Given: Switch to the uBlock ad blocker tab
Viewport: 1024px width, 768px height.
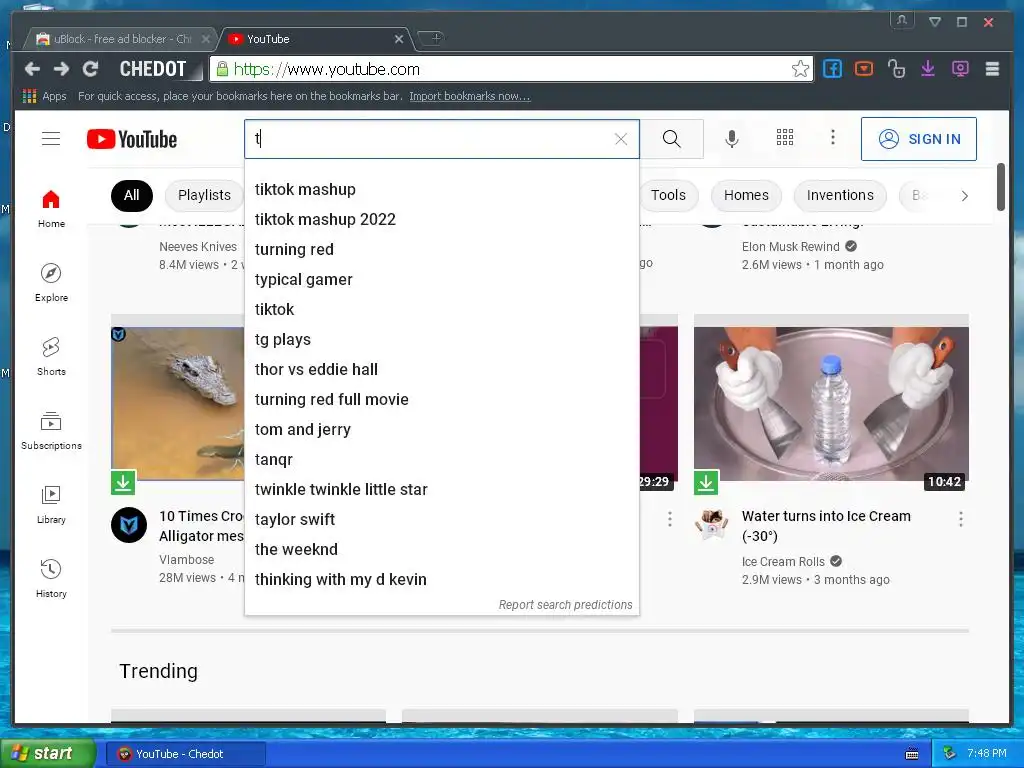Looking at the screenshot, I should click(x=123, y=39).
